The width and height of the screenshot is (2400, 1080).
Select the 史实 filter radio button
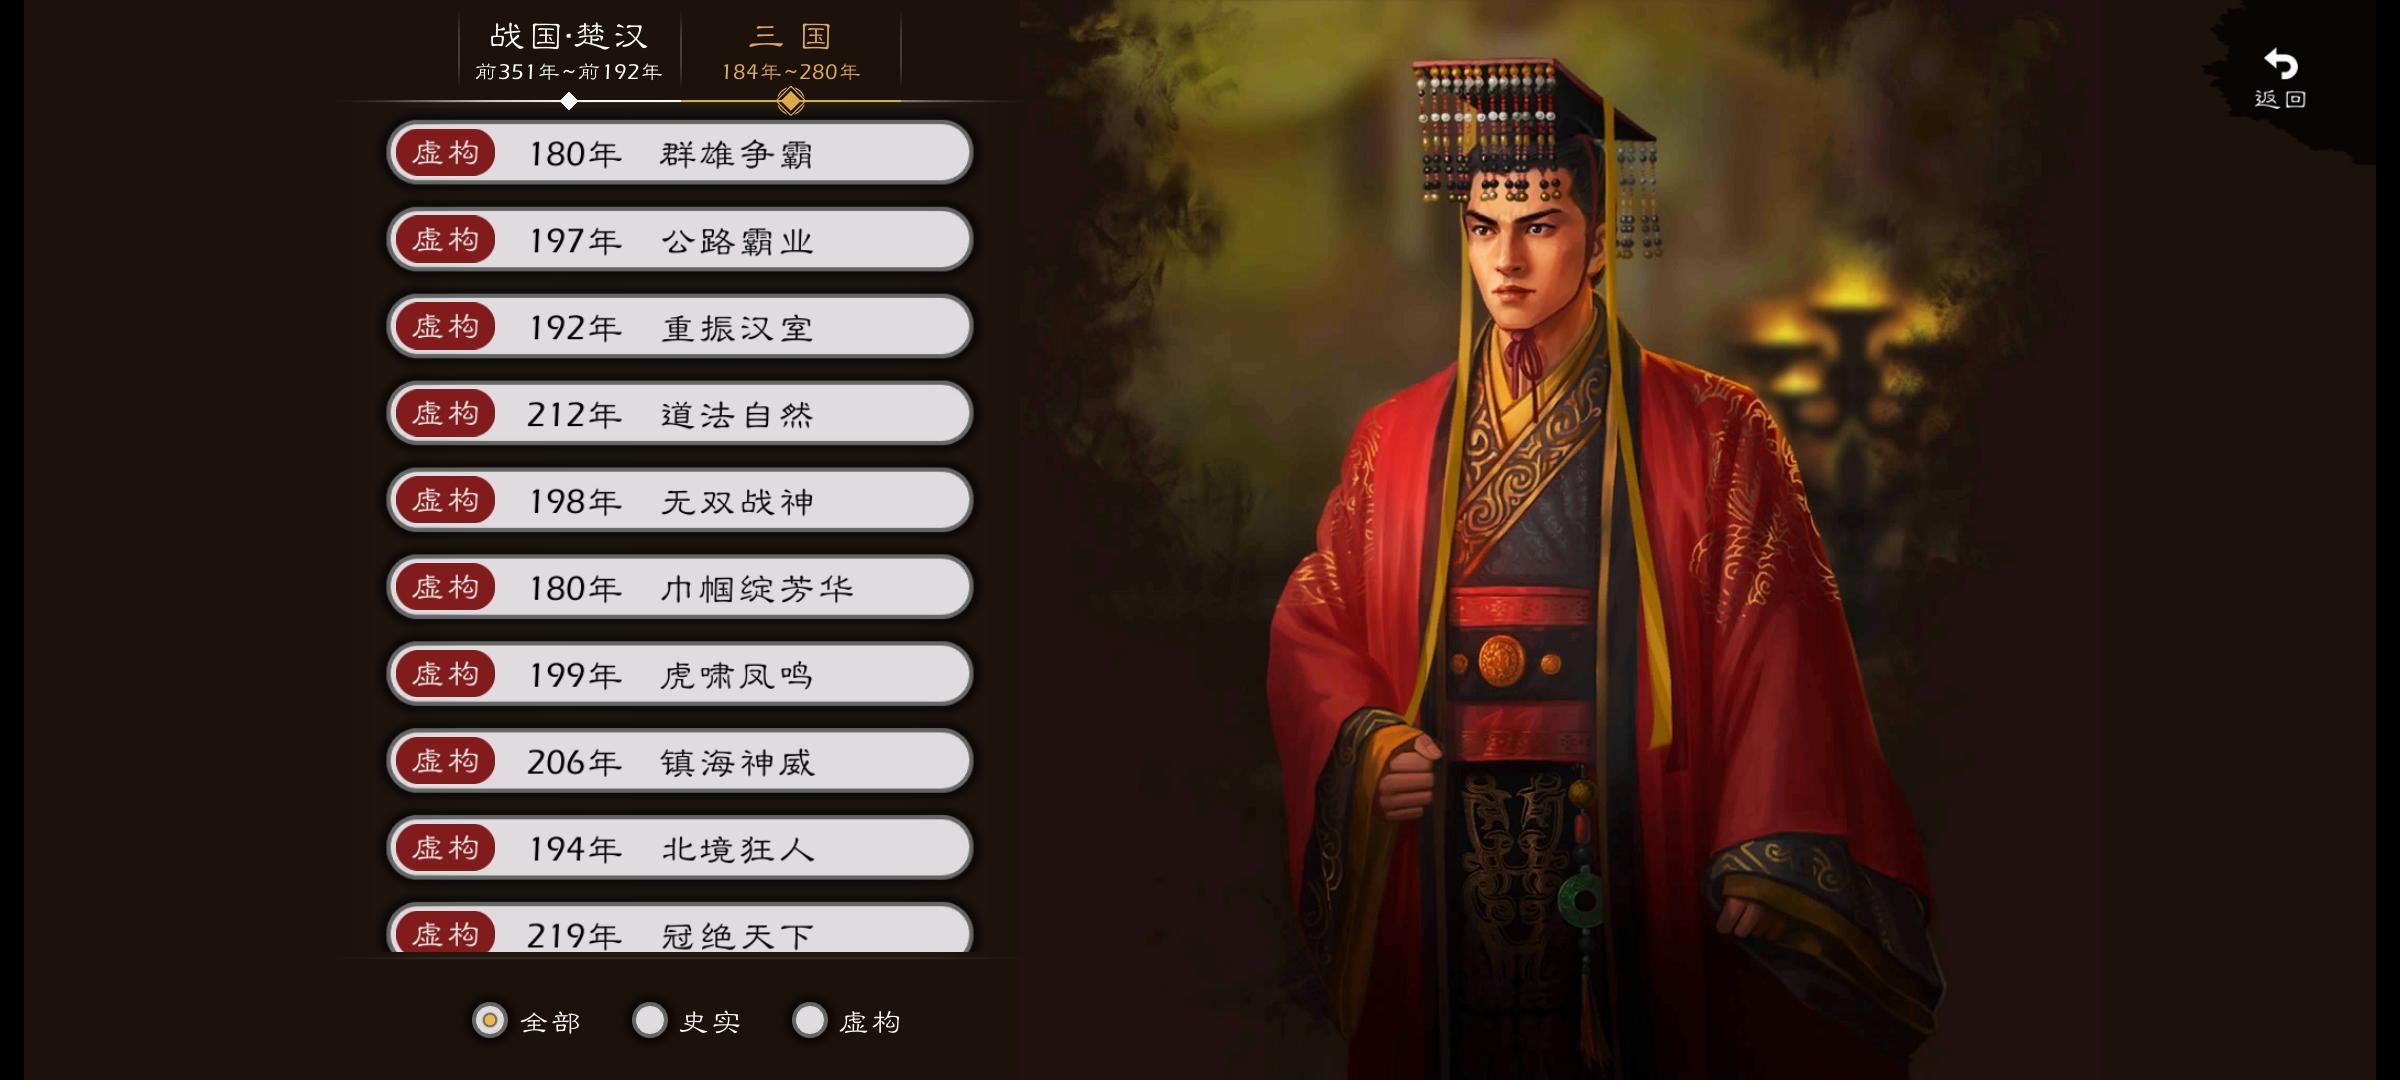[650, 1021]
